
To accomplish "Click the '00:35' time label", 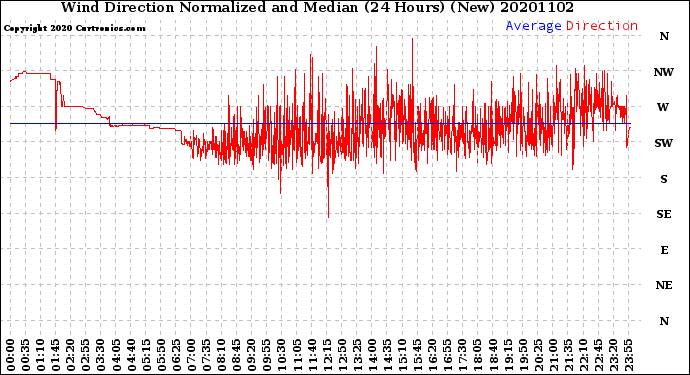I will pyautogui.click(x=25, y=355).
